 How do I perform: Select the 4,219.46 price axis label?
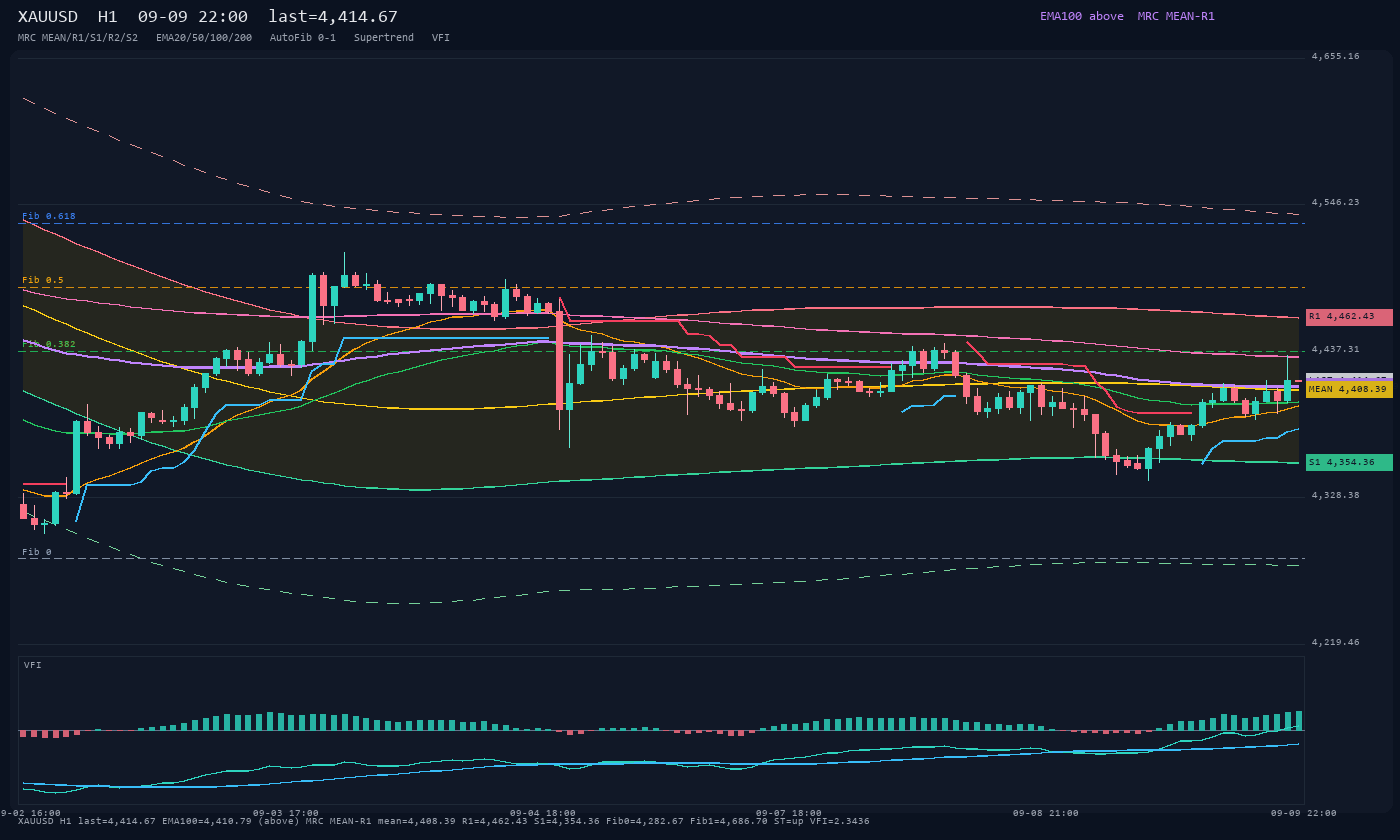[1335, 642]
